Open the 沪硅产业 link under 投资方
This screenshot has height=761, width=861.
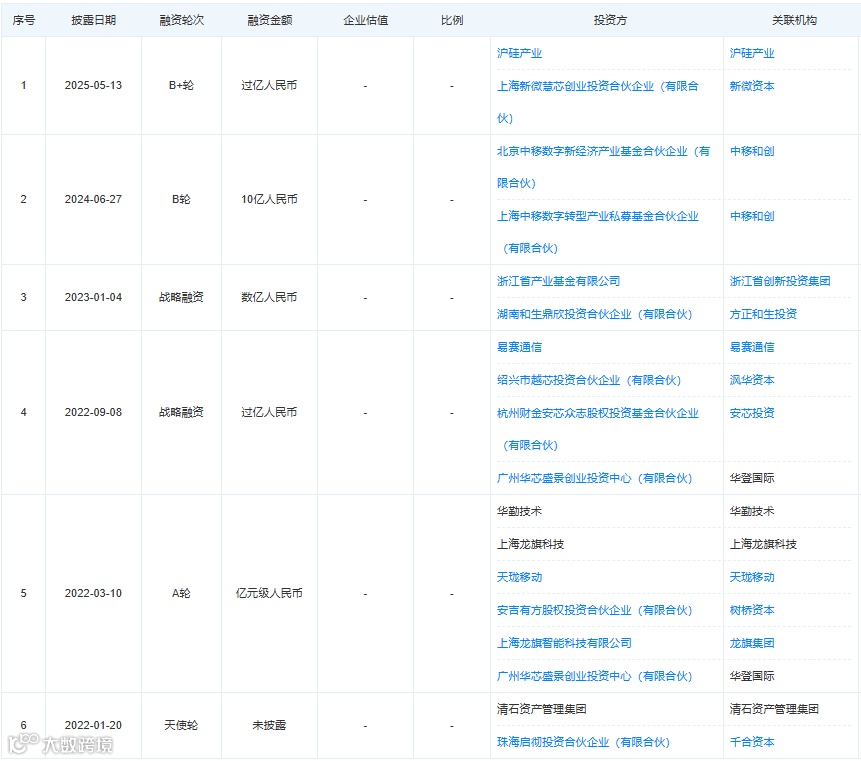coord(519,53)
